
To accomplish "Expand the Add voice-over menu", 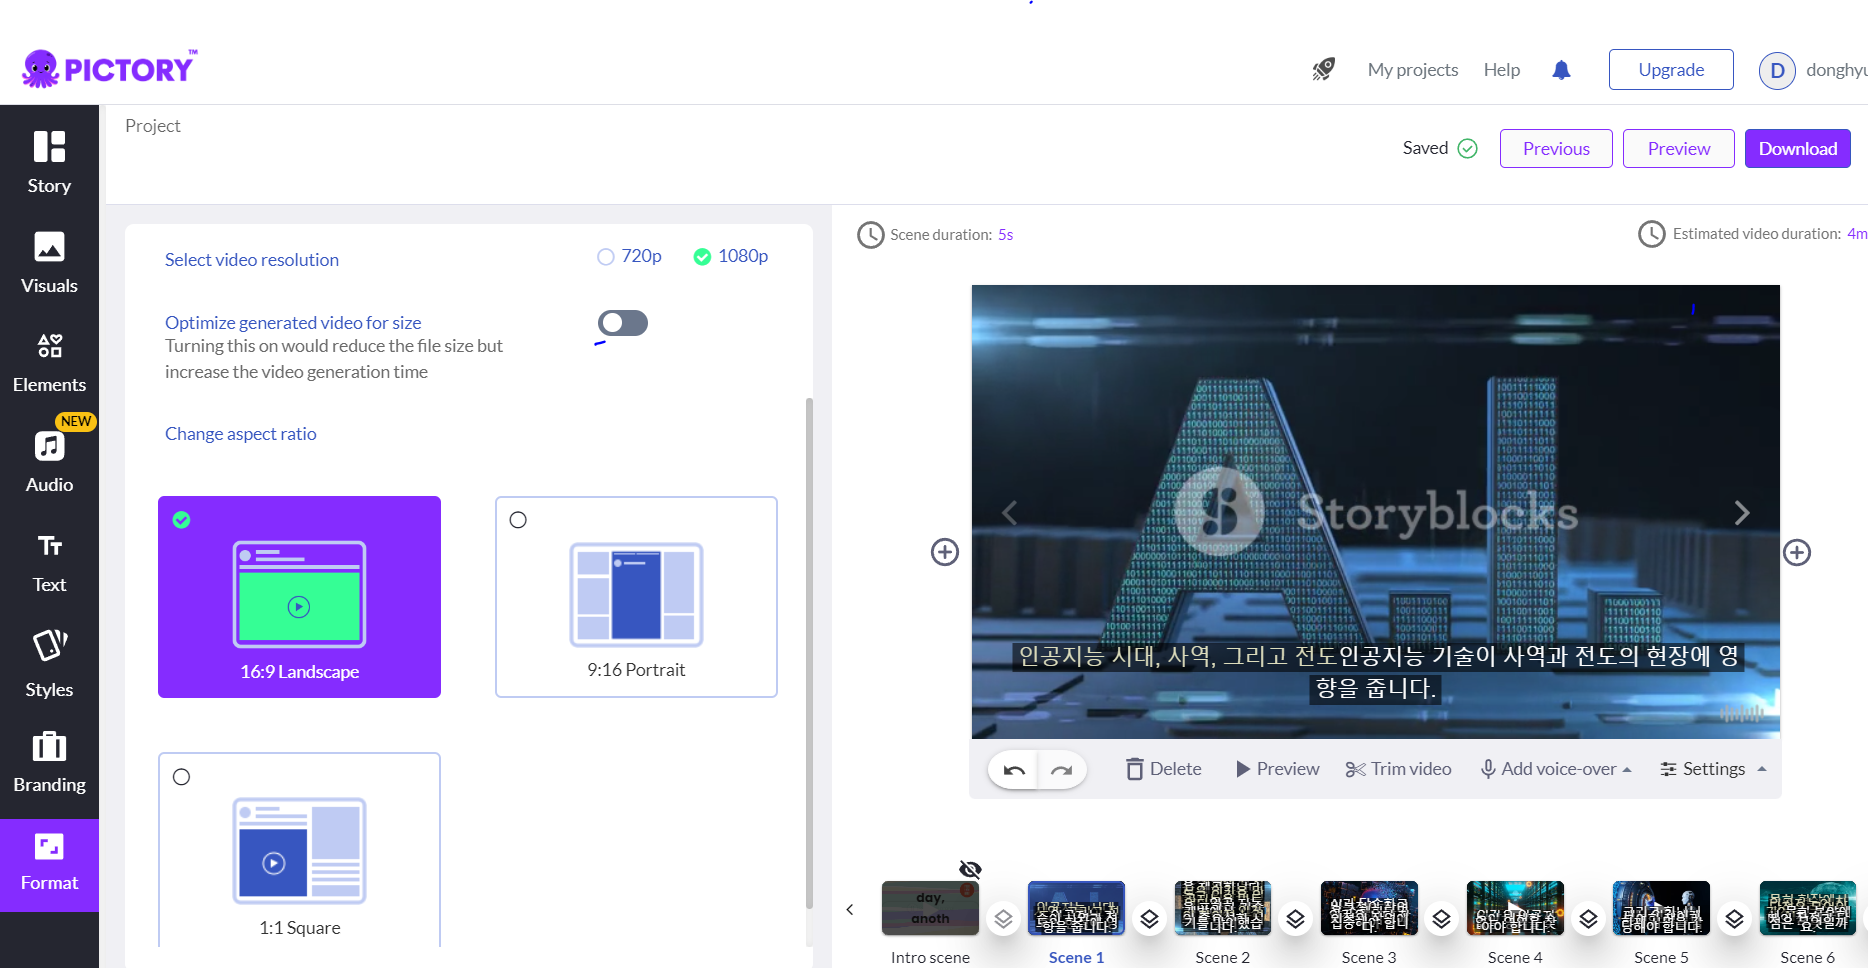I will coord(1556,769).
